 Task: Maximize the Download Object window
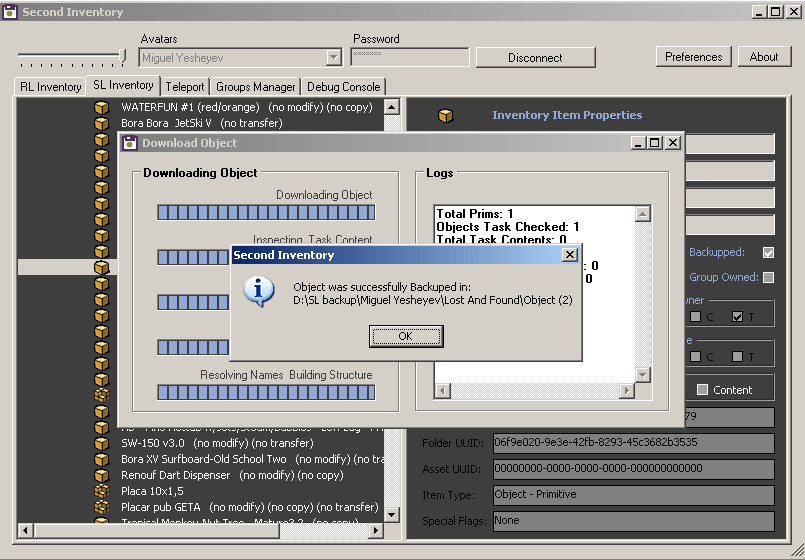pyautogui.click(x=655, y=143)
